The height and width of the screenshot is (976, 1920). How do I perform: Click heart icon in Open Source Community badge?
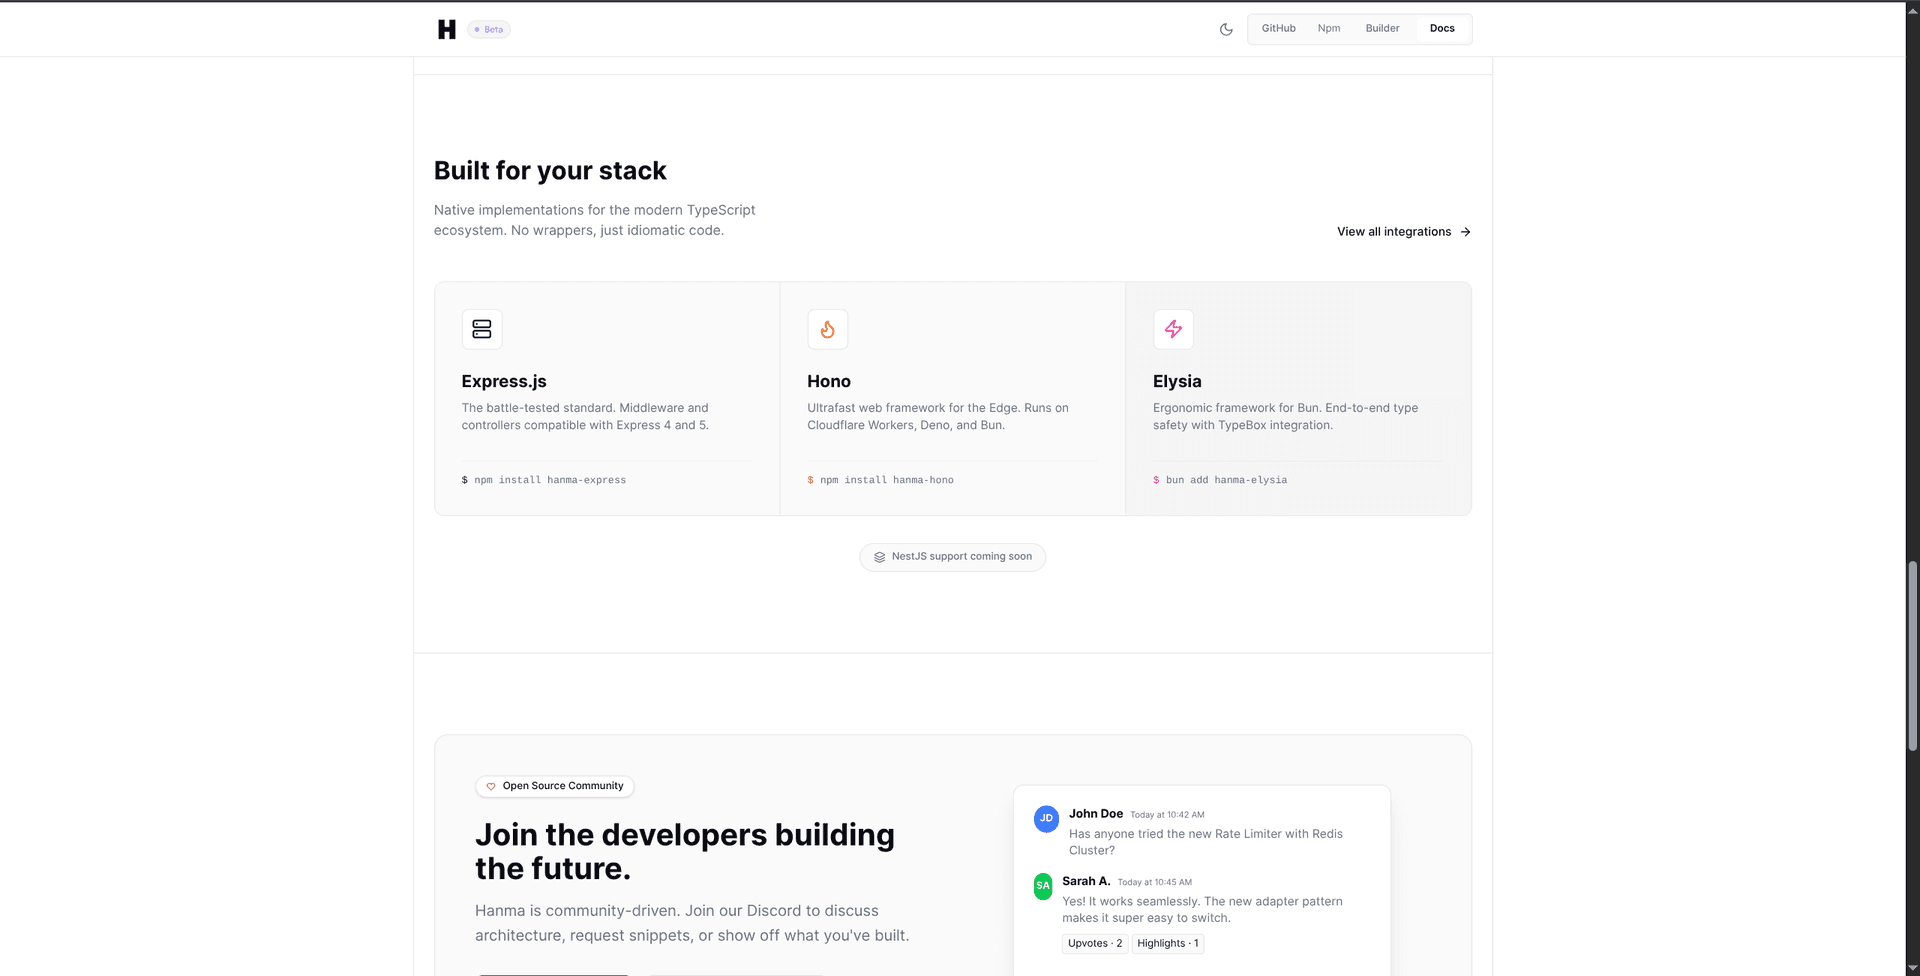click(x=491, y=787)
